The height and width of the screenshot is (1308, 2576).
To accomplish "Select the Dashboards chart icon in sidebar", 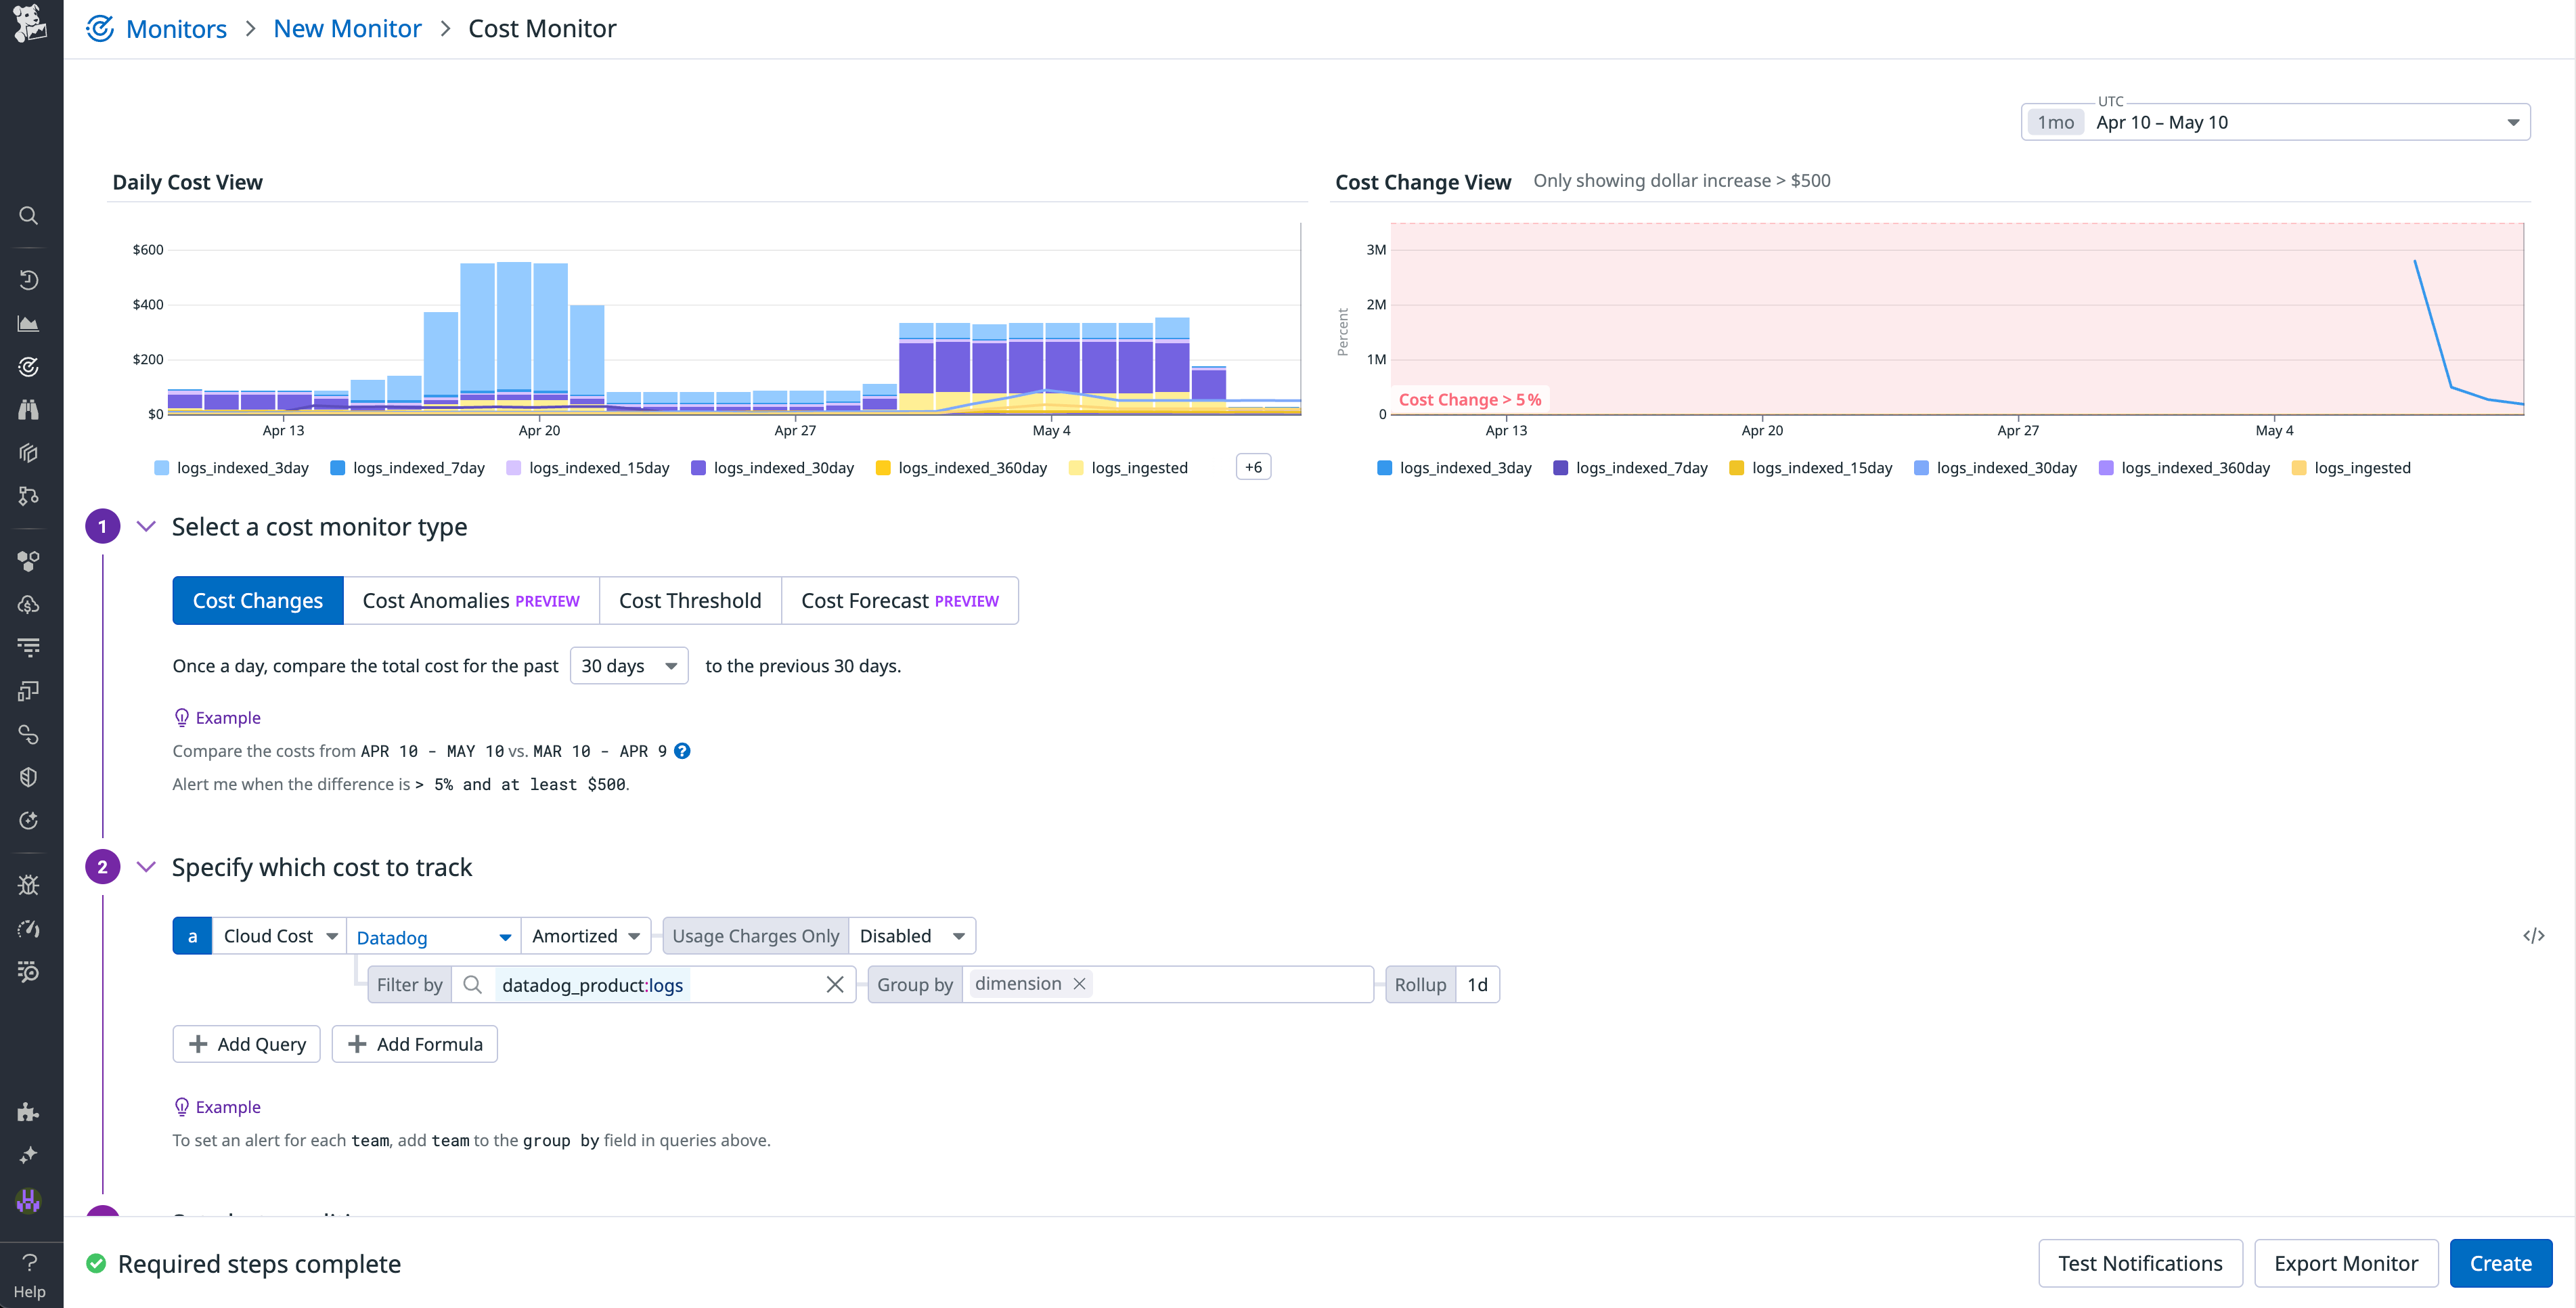I will click(x=29, y=323).
